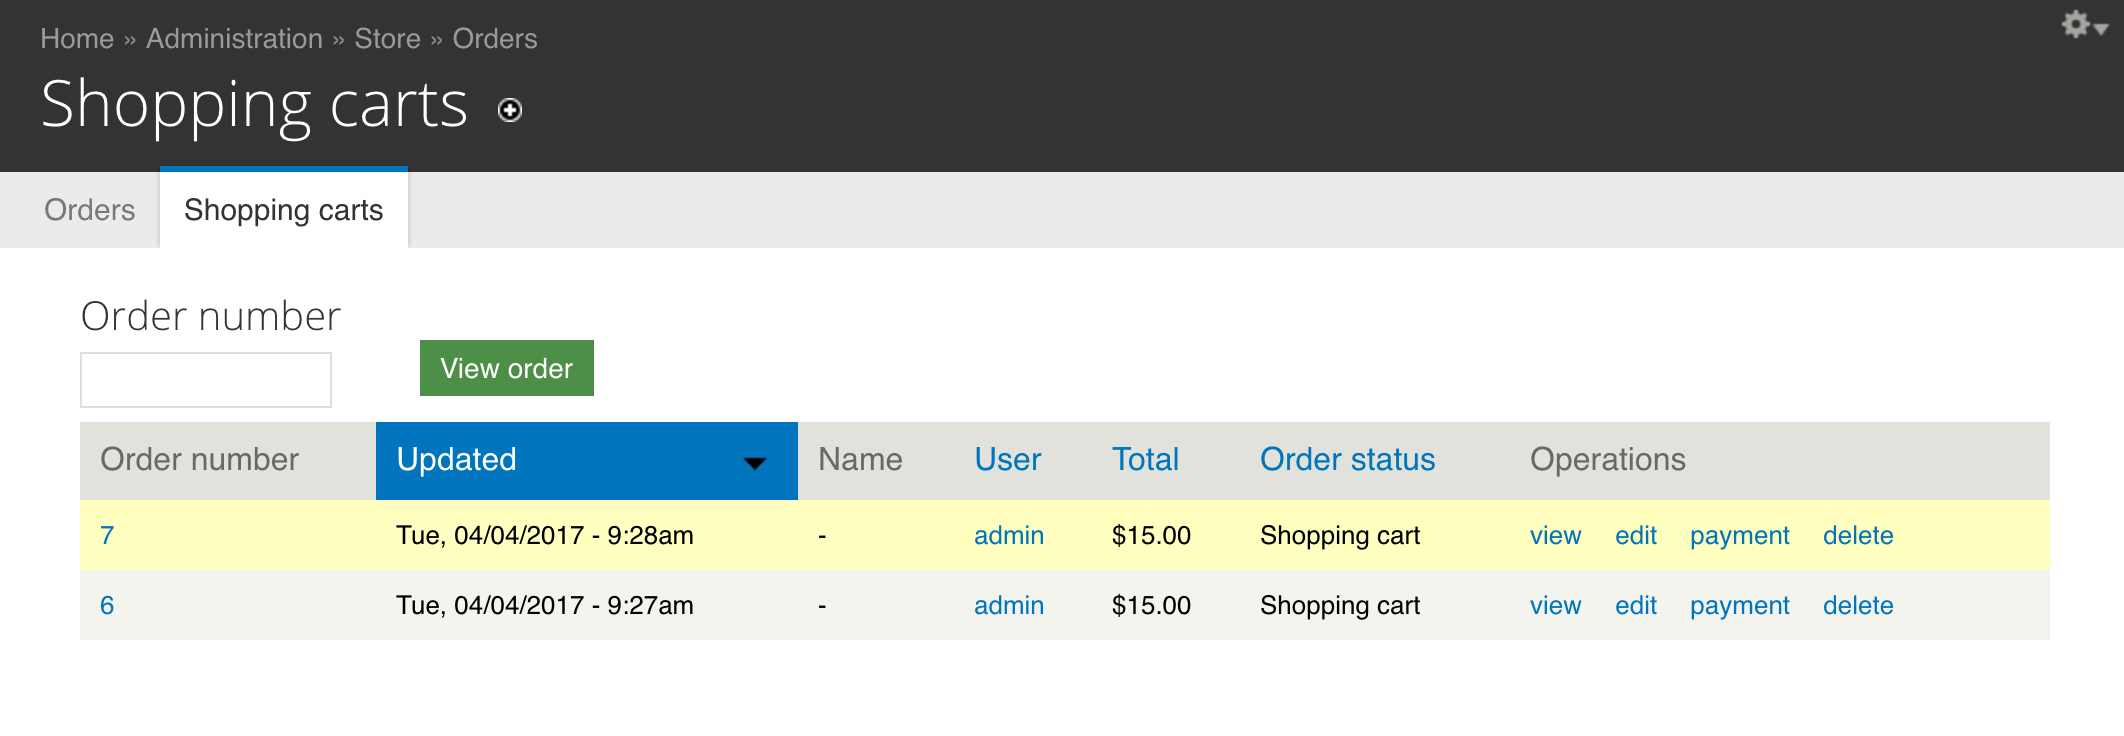Image resolution: width=2124 pixels, height=736 pixels.
Task: Edit order 6 using its edit link
Action: pos(1636,605)
